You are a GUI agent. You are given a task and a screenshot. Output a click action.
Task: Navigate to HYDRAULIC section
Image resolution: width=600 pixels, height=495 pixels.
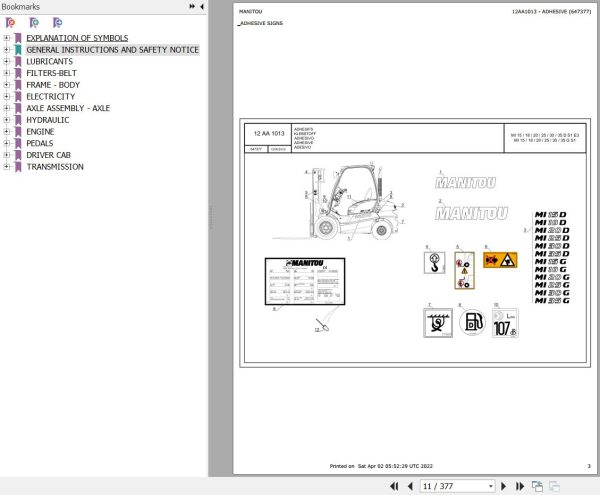tap(47, 120)
